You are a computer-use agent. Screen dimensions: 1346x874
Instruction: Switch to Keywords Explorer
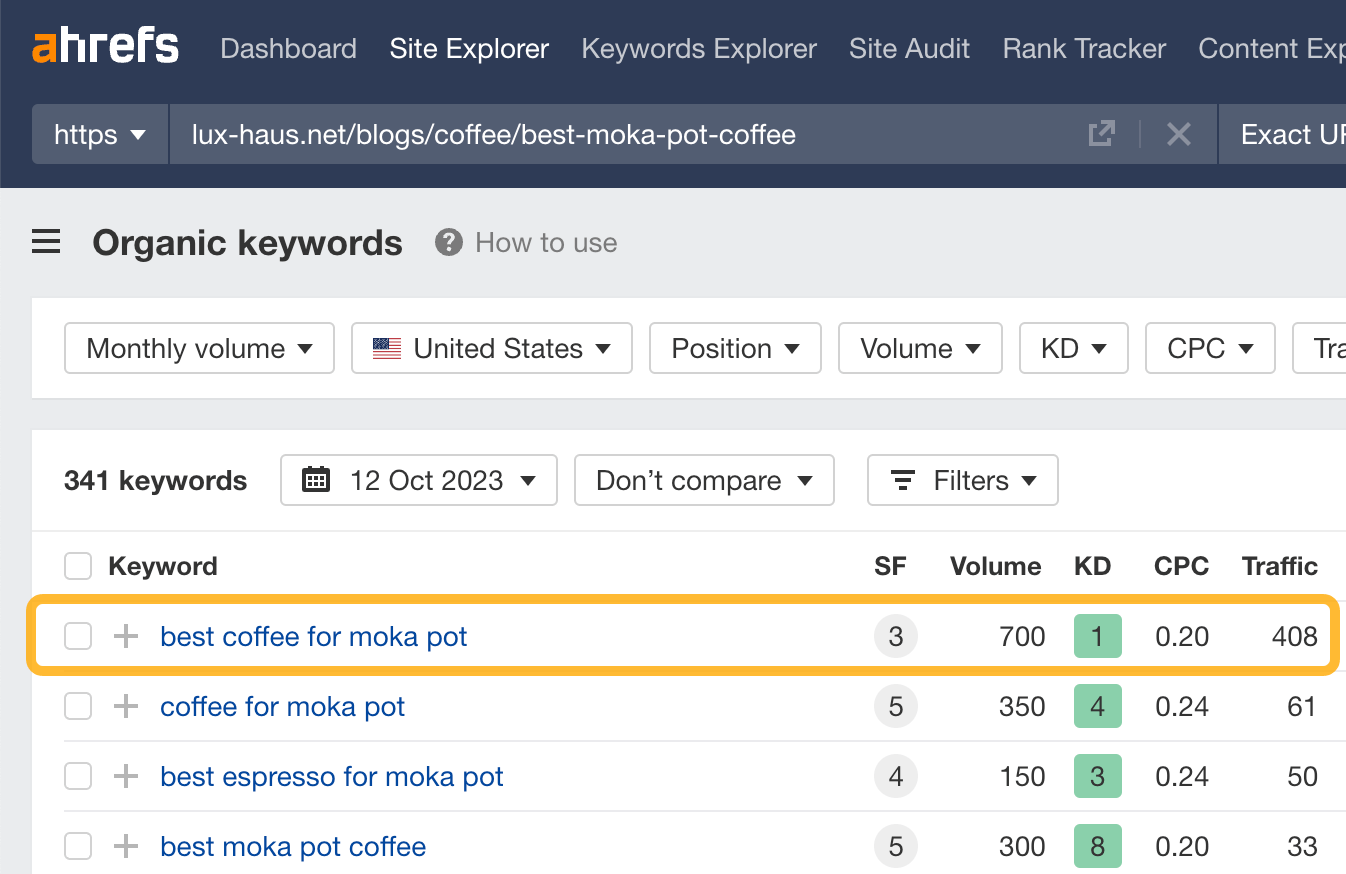coord(698,48)
